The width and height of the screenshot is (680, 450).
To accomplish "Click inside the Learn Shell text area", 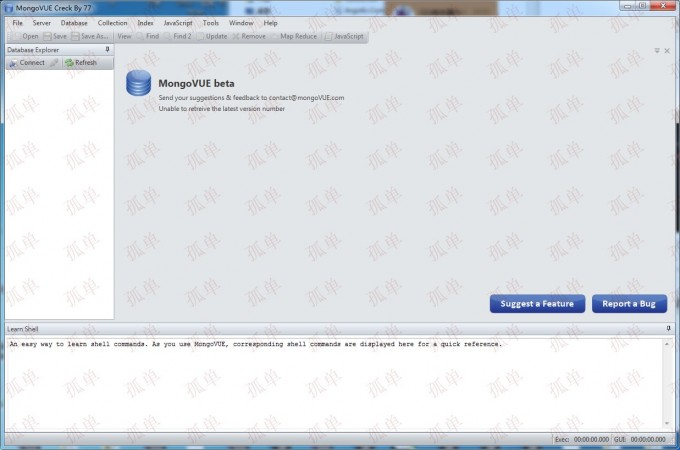I will 334,386.
